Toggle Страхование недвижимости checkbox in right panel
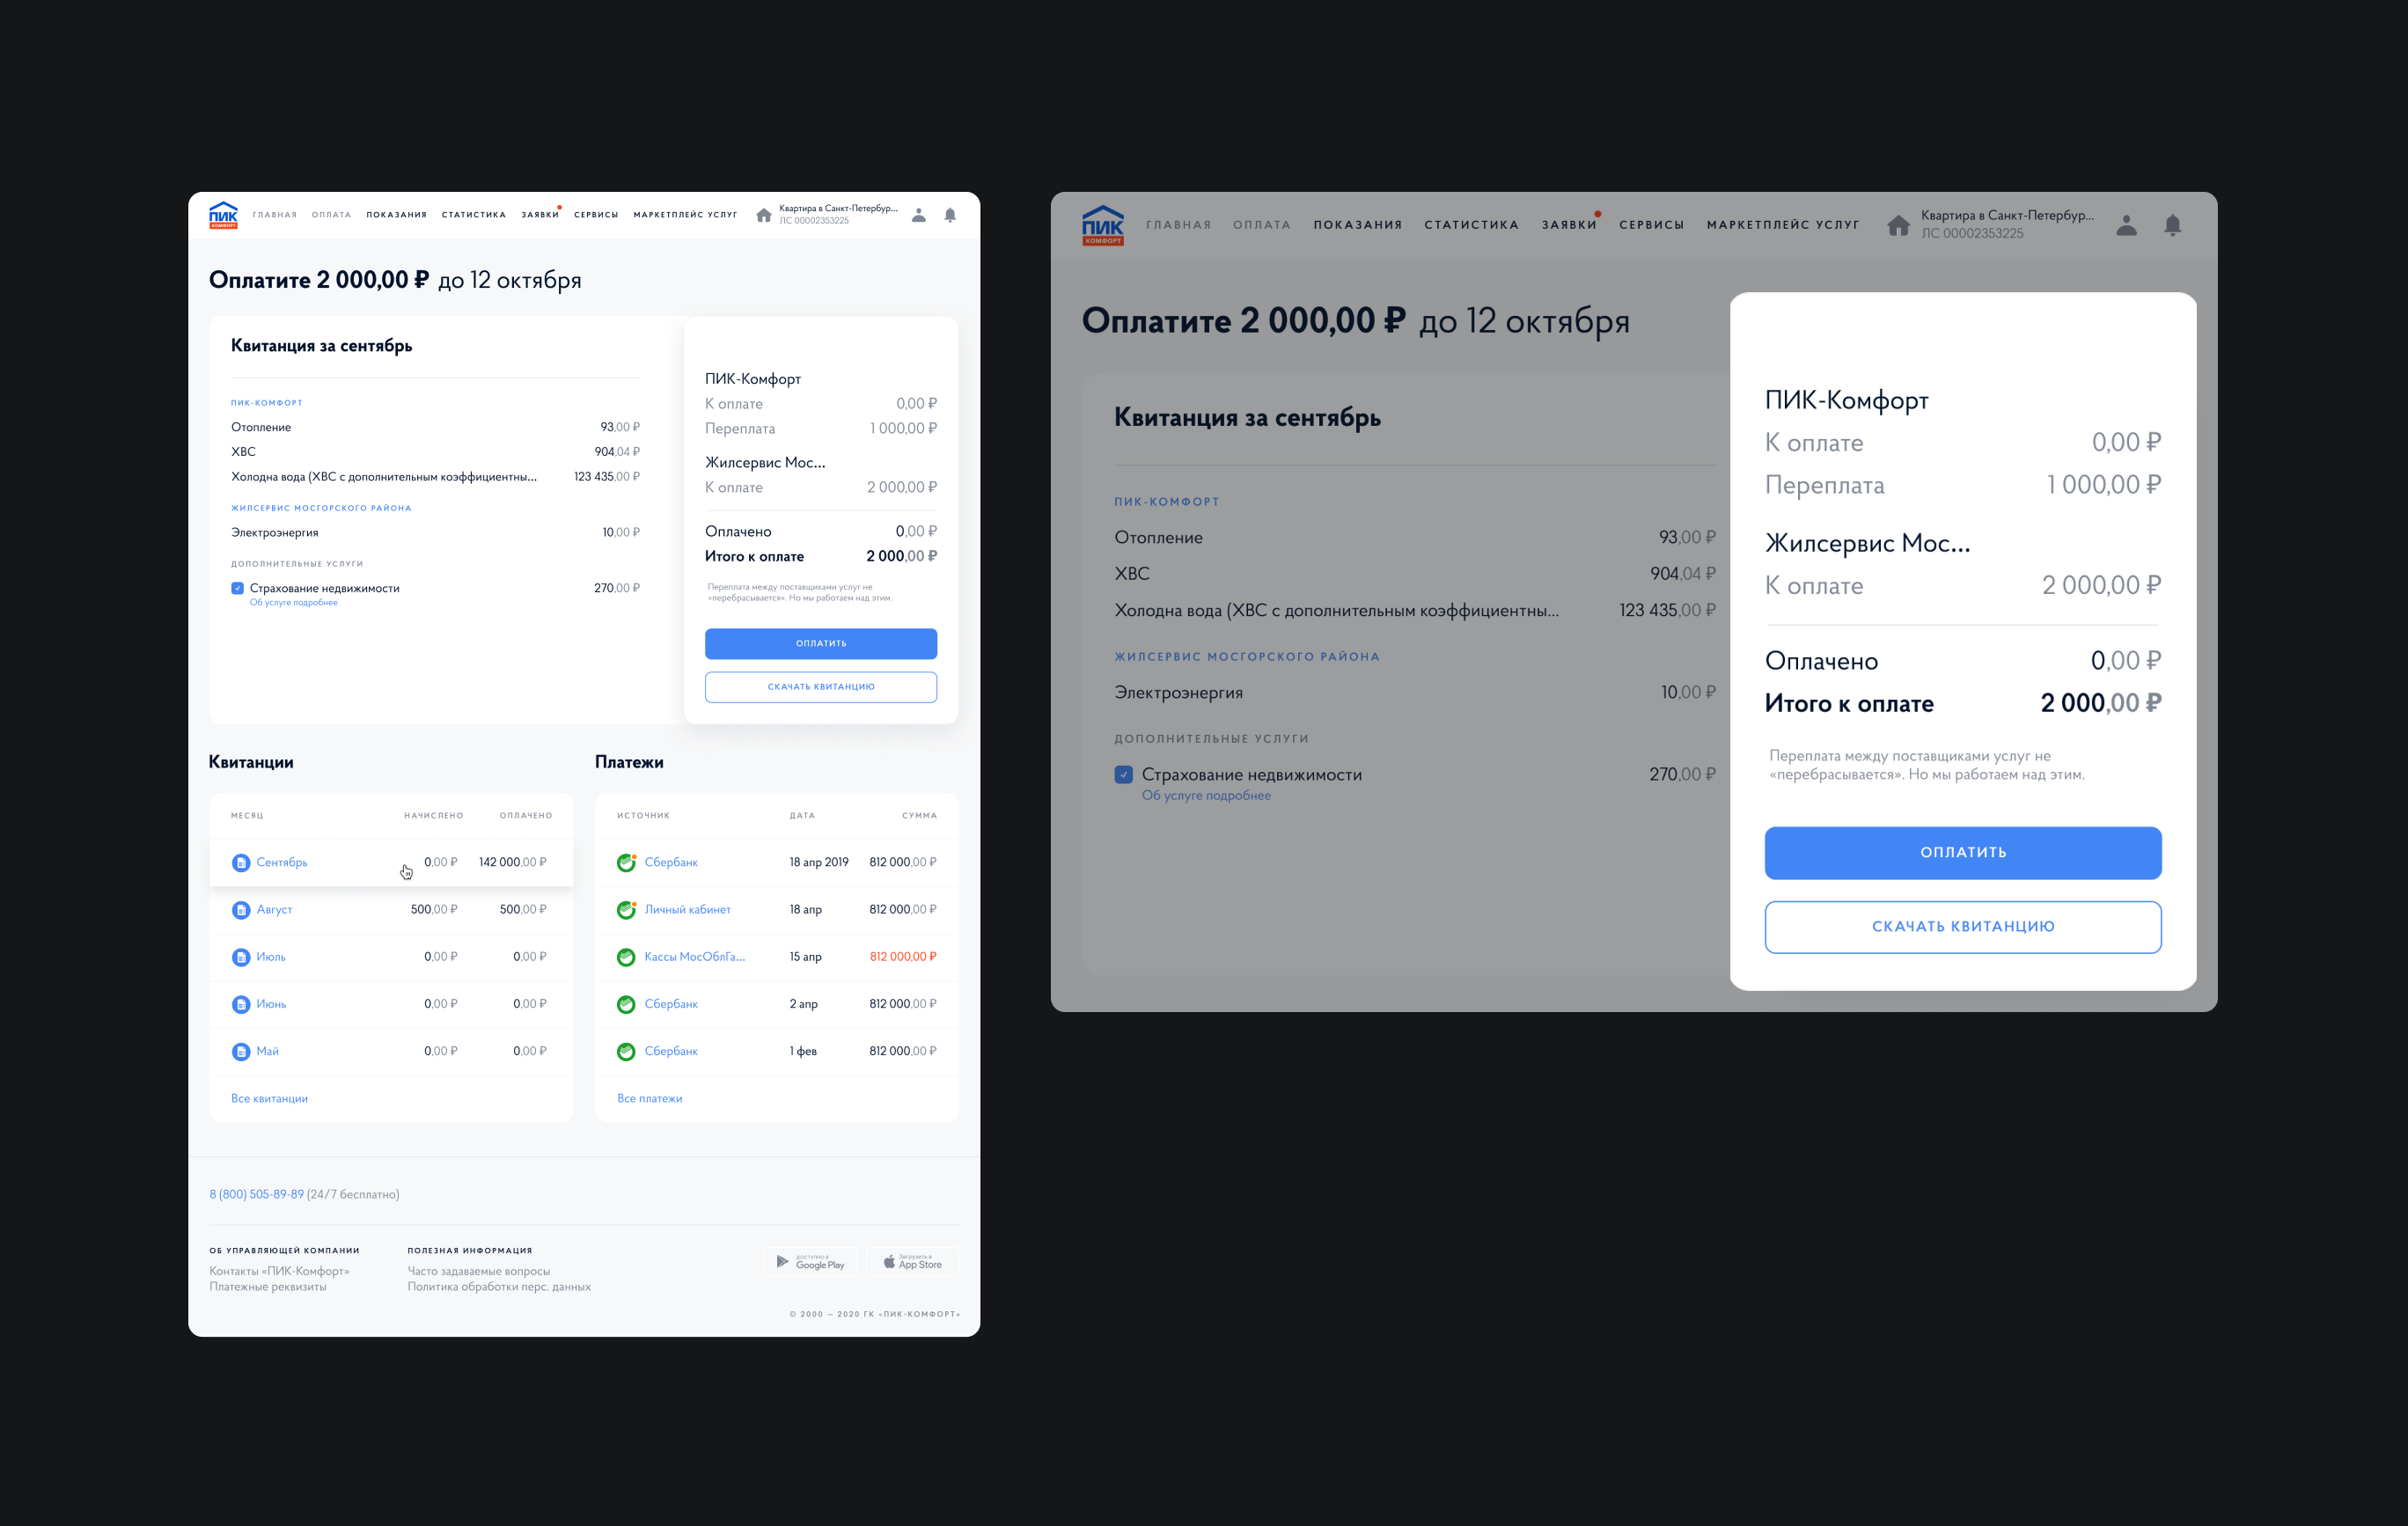The width and height of the screenshot is (2408, 1526). pyautogui.click(x=1123, y=775)
